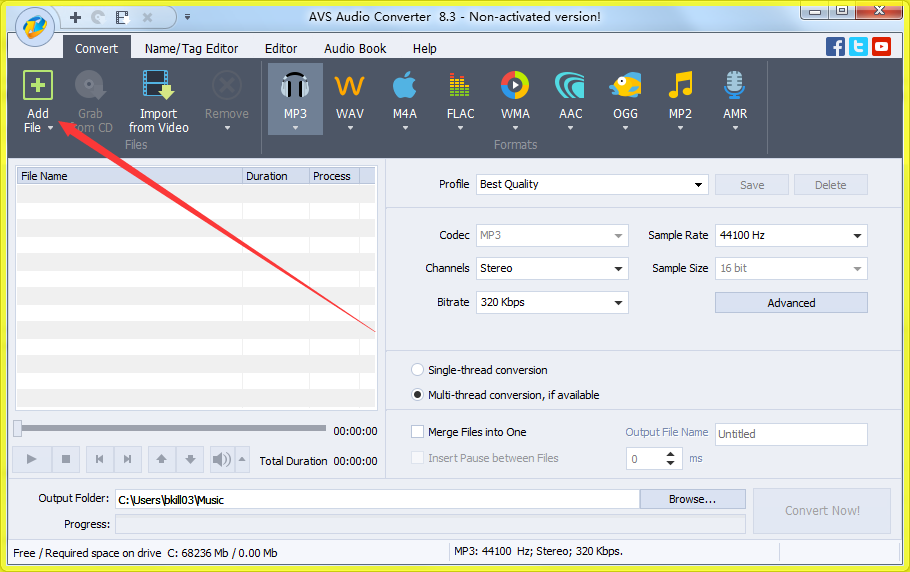Viewport: 910px width, 572px height.
Task: Open the Twitter page icon
Action: [x=858, y=46]
